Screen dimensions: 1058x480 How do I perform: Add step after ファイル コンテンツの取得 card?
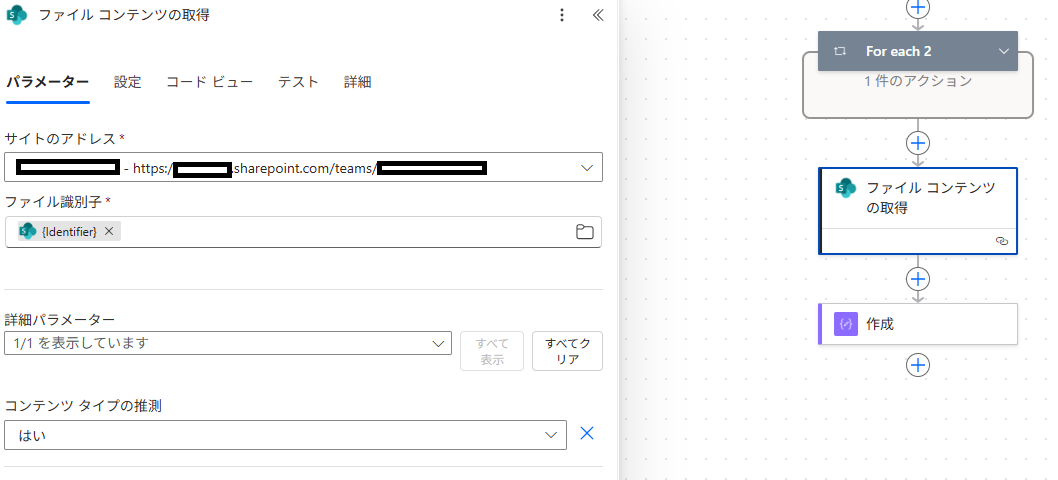coord(918,279)
